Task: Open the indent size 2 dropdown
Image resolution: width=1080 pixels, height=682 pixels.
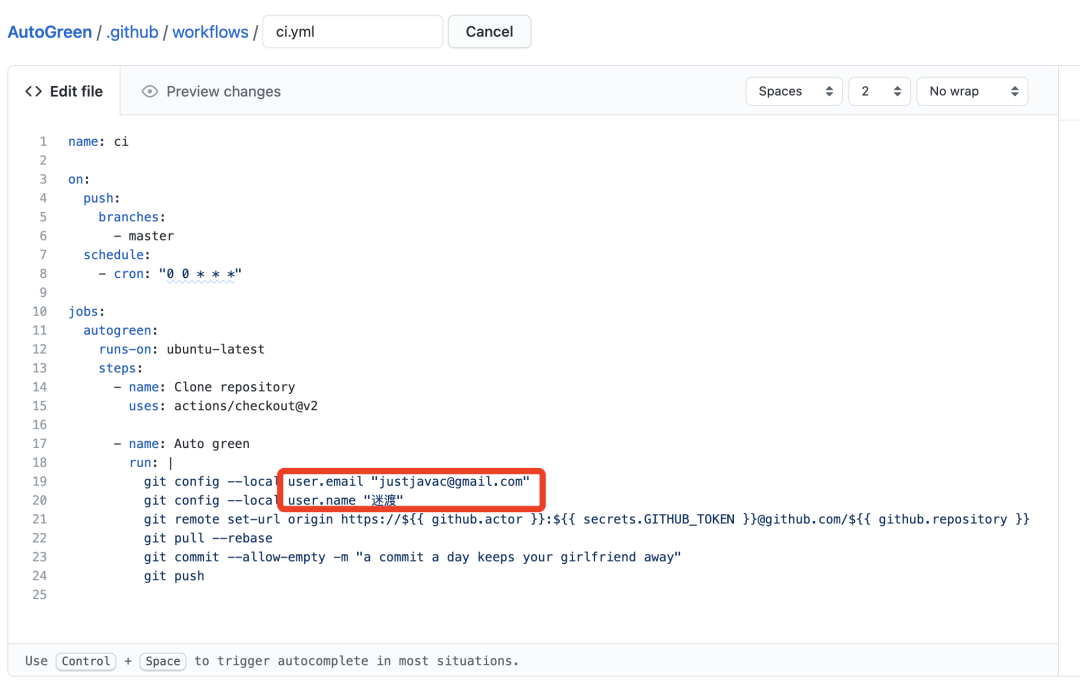Action: click(880, 91)
